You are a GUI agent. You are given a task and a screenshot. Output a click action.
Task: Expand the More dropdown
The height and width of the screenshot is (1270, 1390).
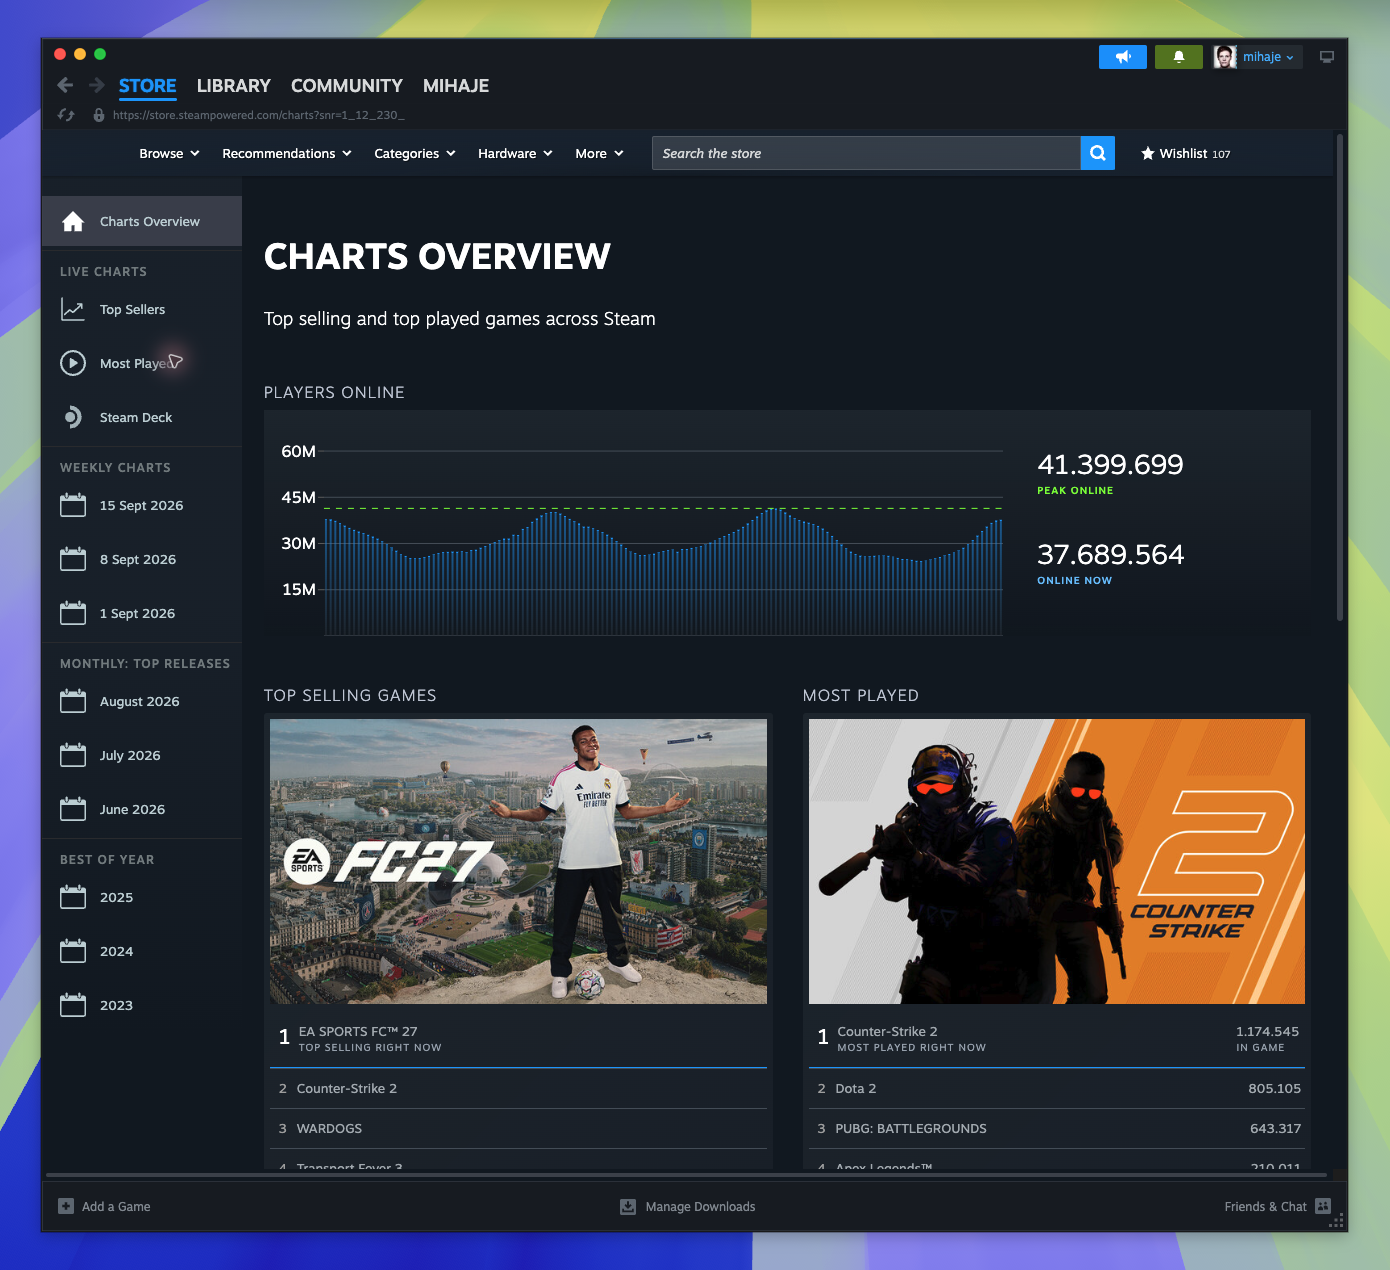pyautogui.click(x=600, y=153)
